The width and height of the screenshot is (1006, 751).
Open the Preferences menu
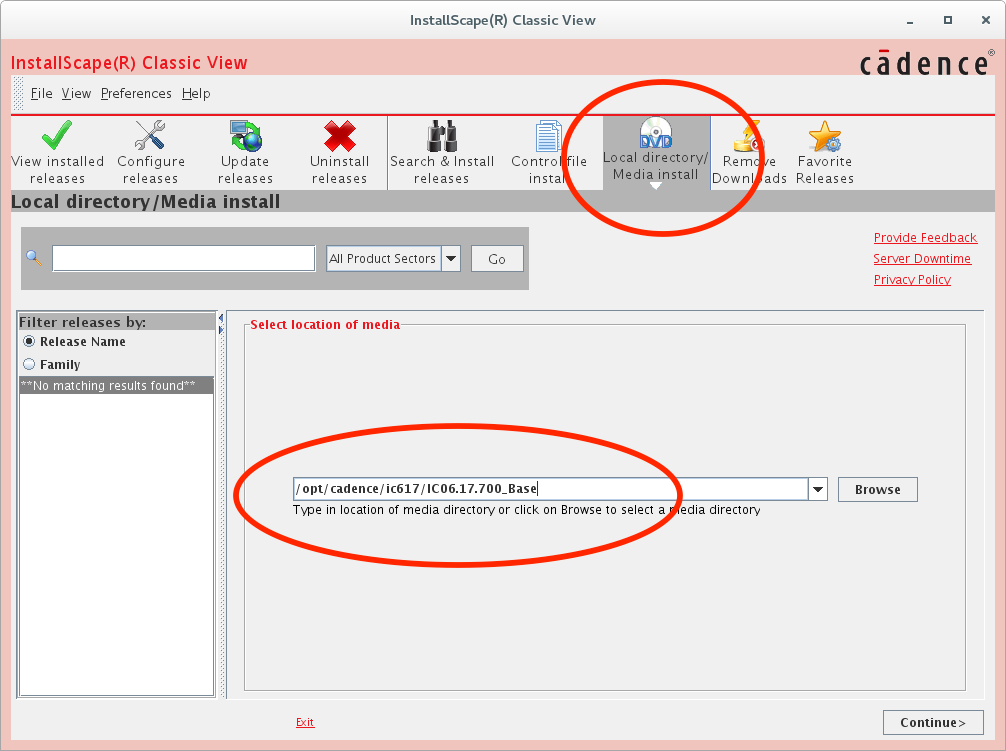point(136,94)
